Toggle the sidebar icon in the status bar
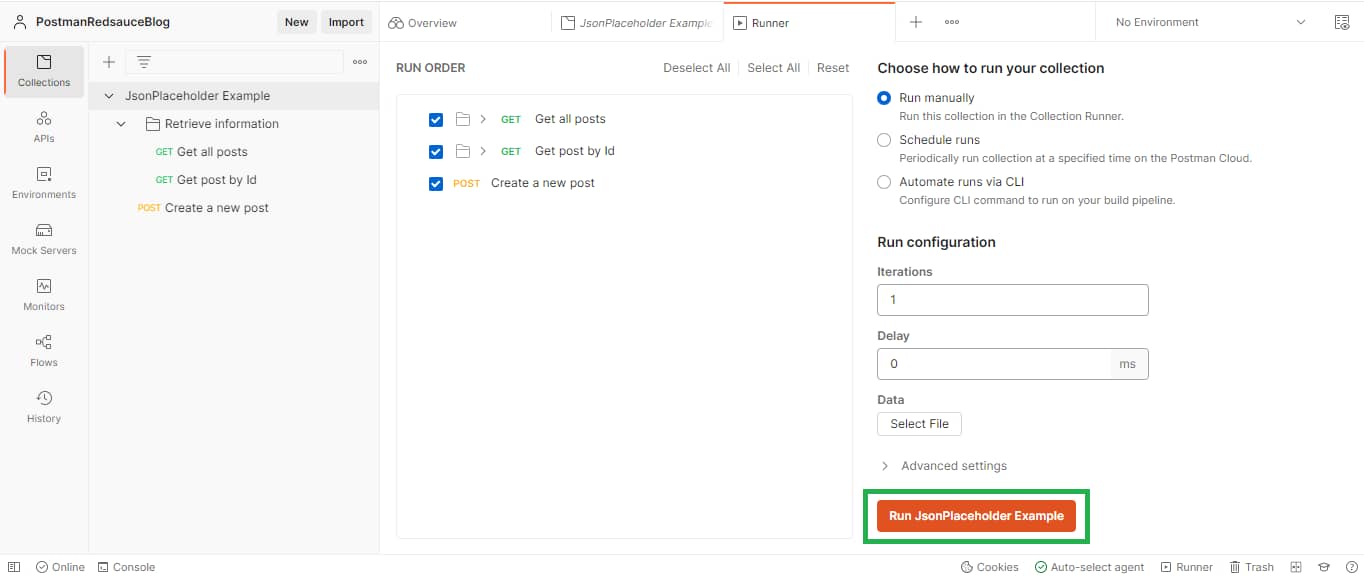This screenshot has height=579, width=1364. (x=14, y=567)
